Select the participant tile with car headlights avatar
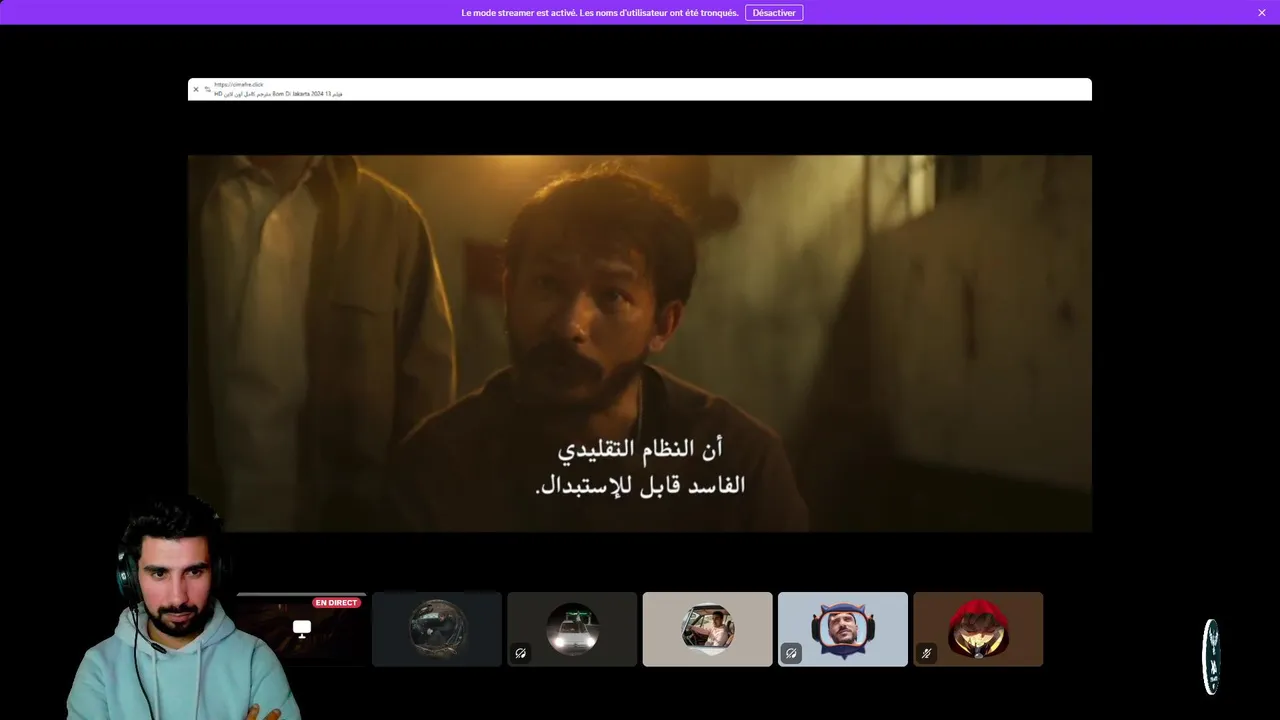 pyautogui.click(x=572, y=629)
